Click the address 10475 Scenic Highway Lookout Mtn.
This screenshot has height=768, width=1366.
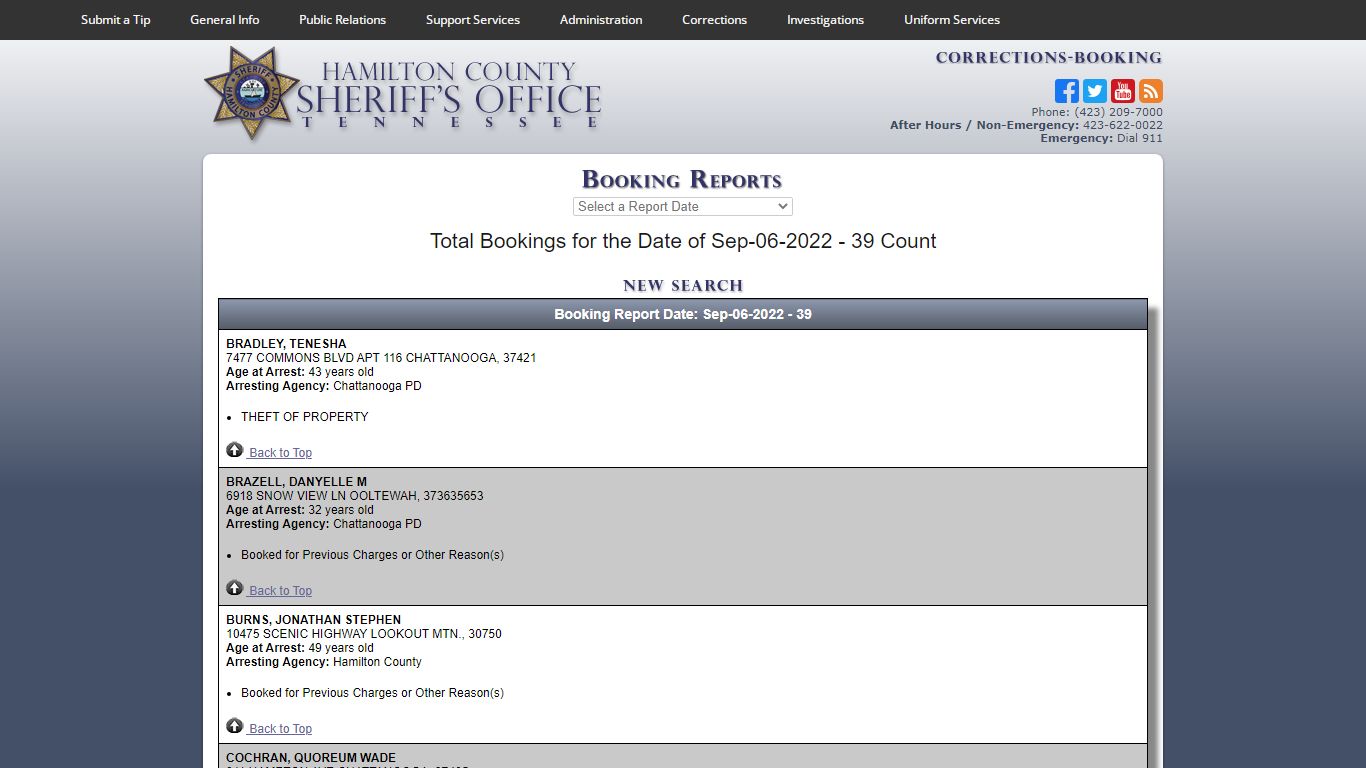click(x=364, y=634)
